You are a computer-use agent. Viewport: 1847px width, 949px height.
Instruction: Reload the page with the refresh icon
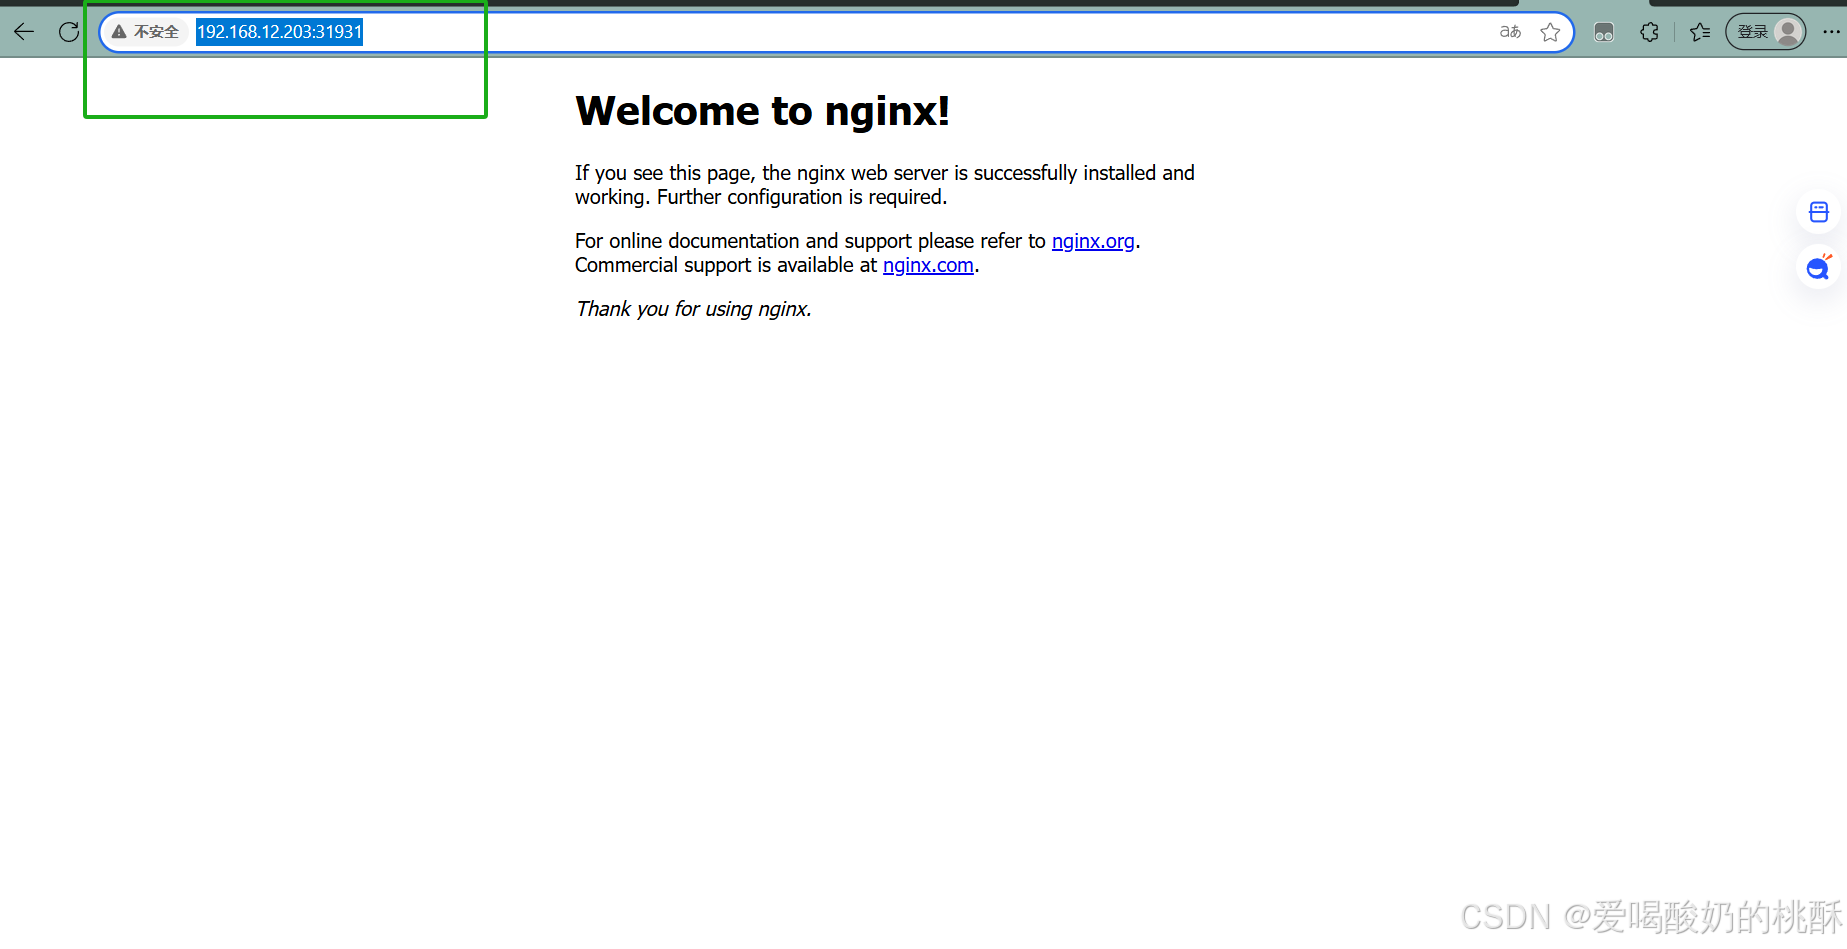[x=69, y=32]
